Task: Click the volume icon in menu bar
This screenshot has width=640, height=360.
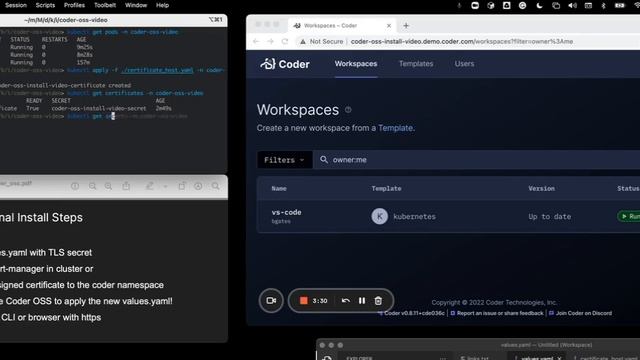Action: (572, 5)
